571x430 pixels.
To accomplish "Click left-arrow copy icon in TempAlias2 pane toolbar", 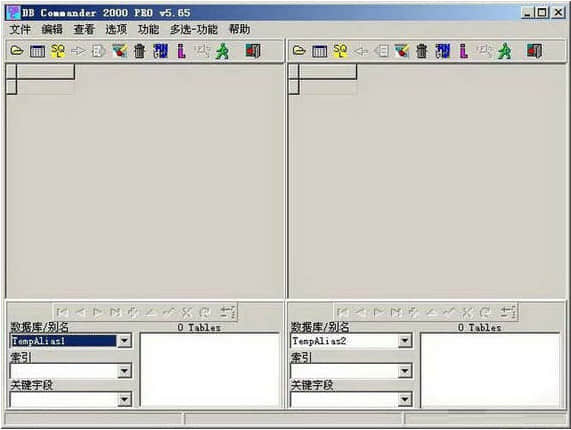I will coord(361,51).
